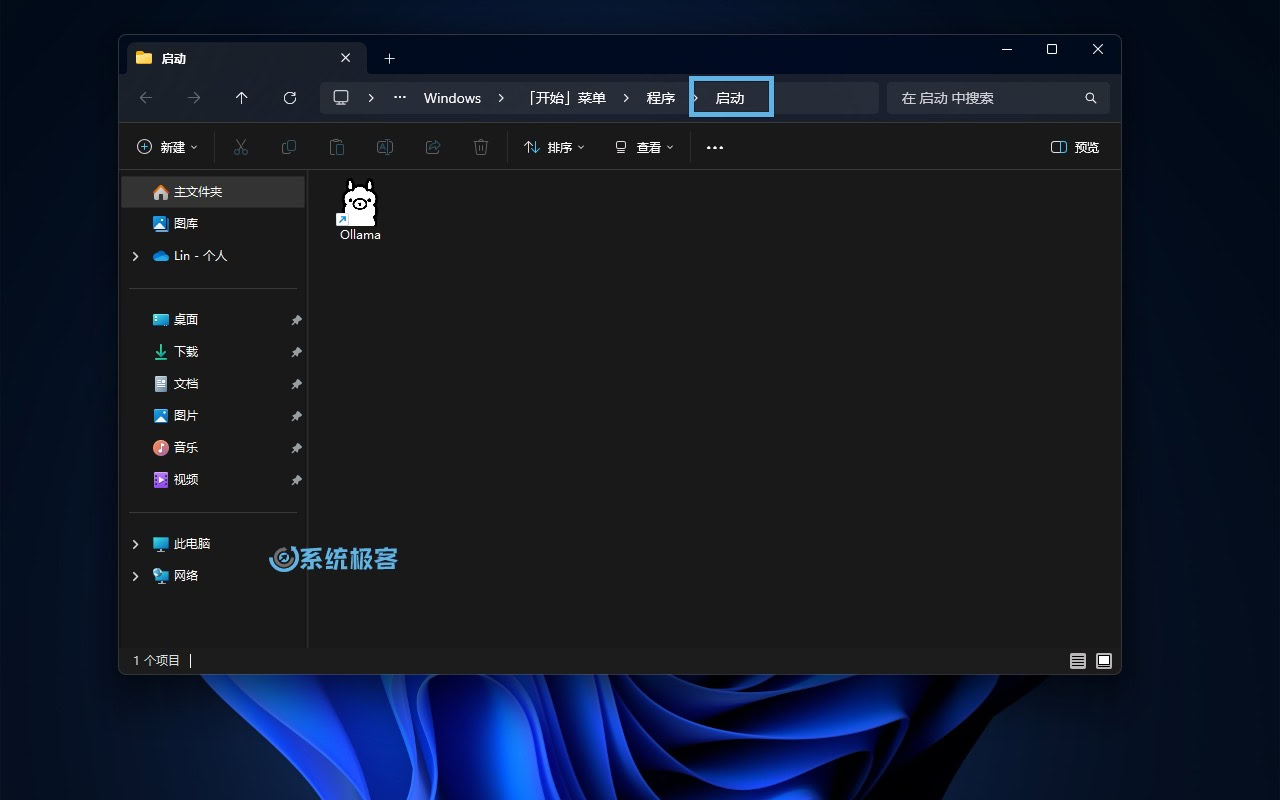Screen dimensions: 1280x800
Task: Click the PC monitor icon in address bar
Action: coord(341,98)
